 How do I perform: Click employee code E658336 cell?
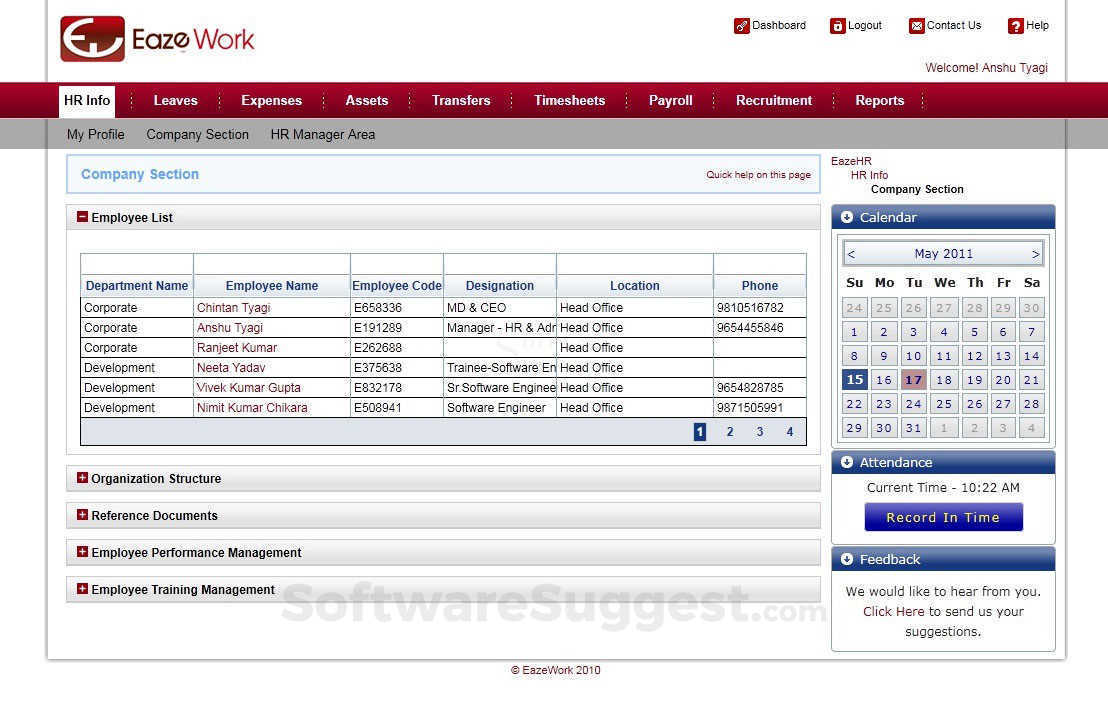[396, 307]
